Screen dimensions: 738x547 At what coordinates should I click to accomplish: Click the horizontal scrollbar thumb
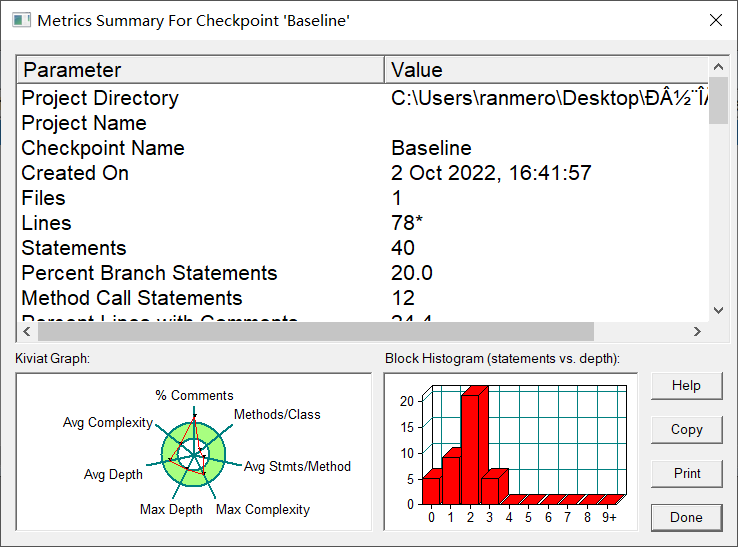(x=316, y=331)
